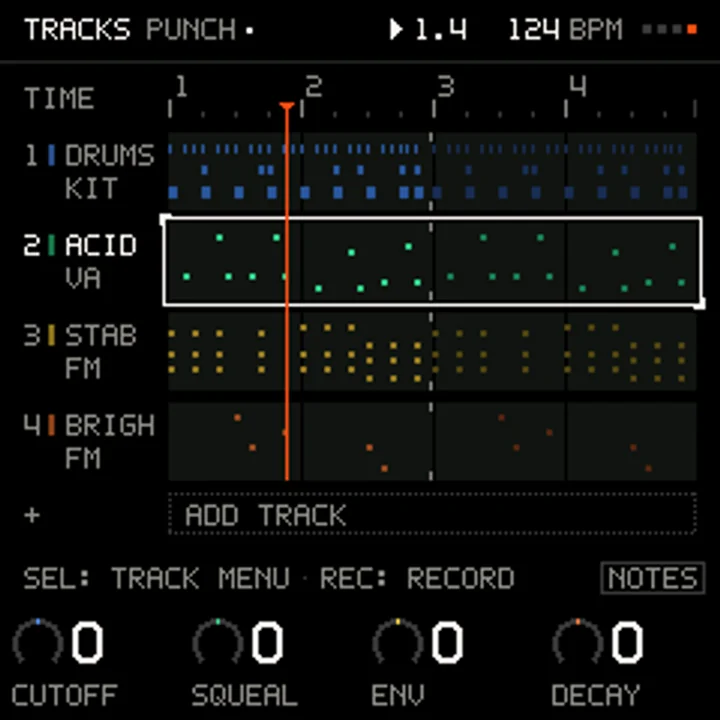Screen dimensions: 720x720
Task: Click the plus icon beside ADD TRACK
Action: coord(32,515)
